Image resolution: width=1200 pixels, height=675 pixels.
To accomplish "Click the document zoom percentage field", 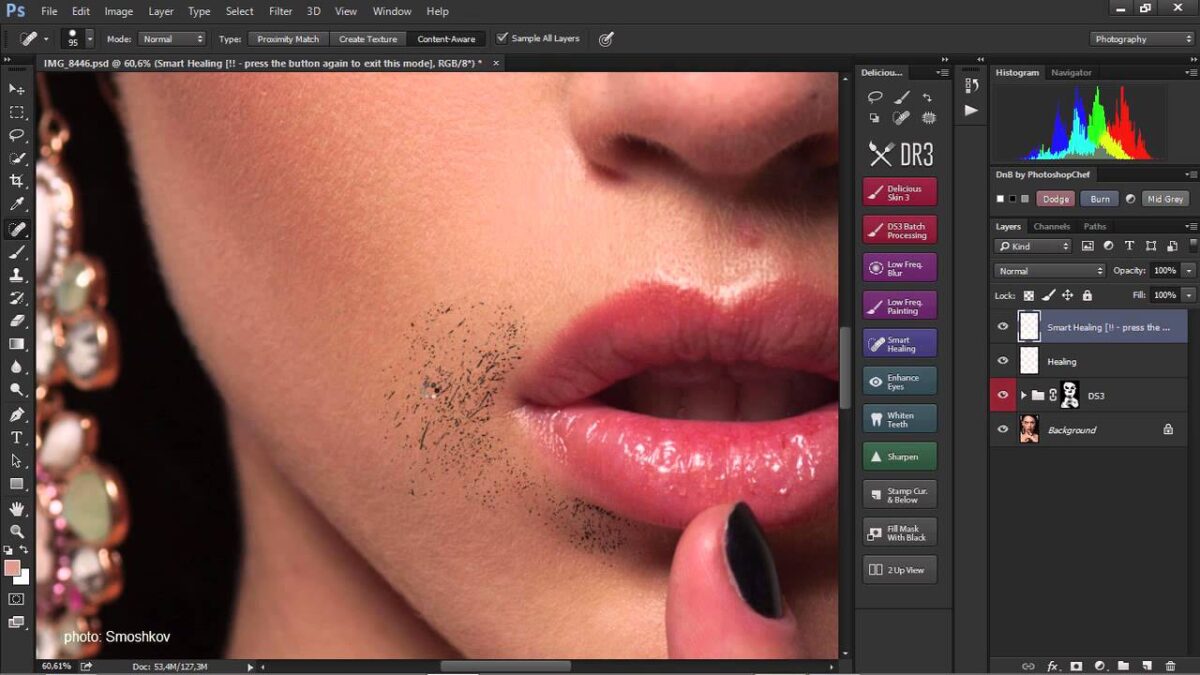I will 56,665.
